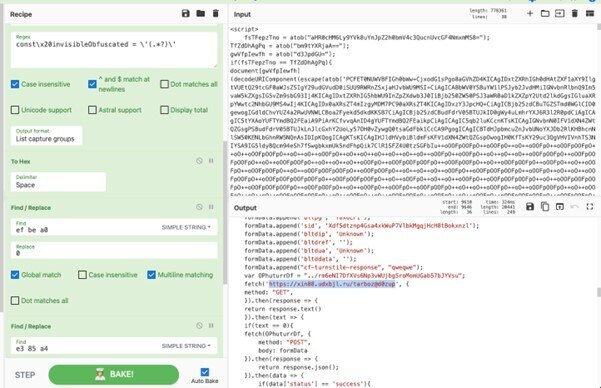Save output to file
This screenshot has height=388, width=601.
coord(530,207)
